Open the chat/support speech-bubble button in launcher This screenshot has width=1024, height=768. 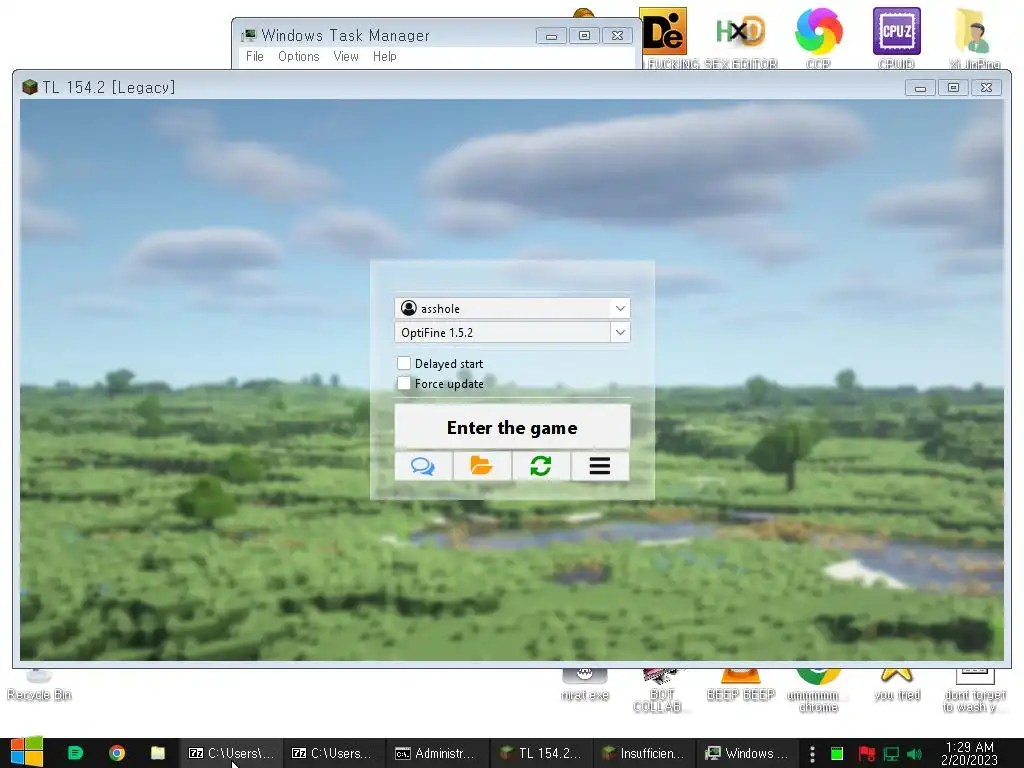point(423,466)
